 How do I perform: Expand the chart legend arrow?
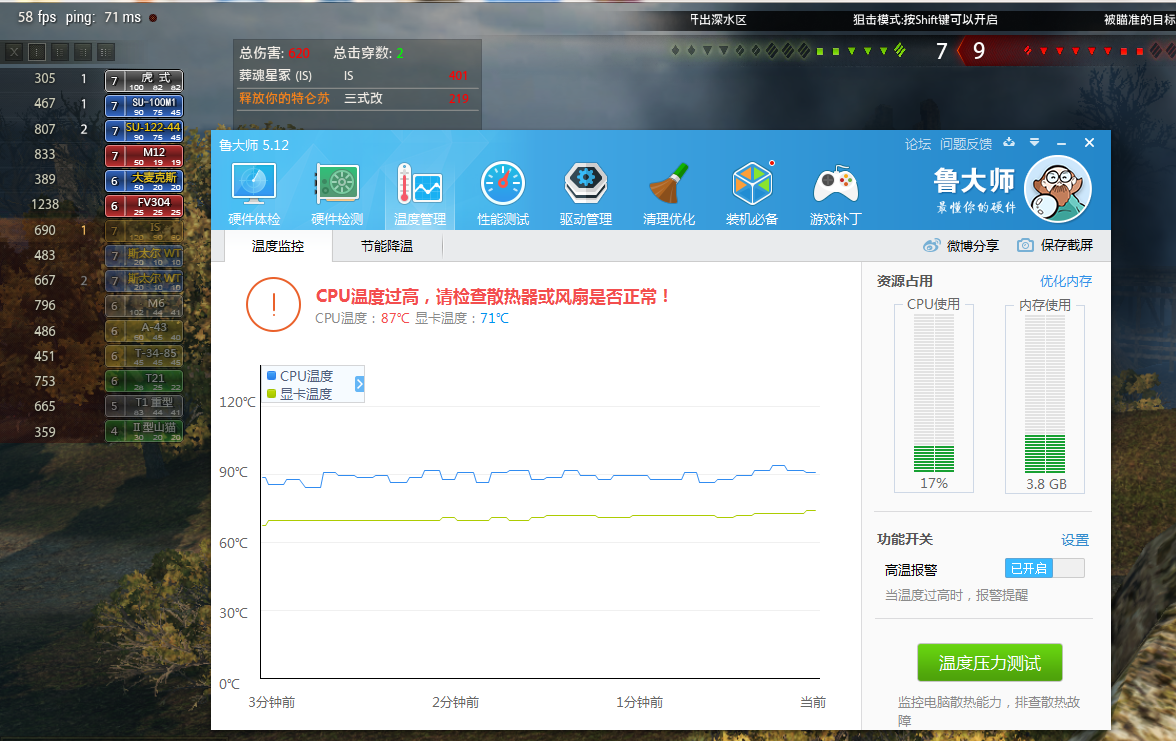[x=359, y=384]
